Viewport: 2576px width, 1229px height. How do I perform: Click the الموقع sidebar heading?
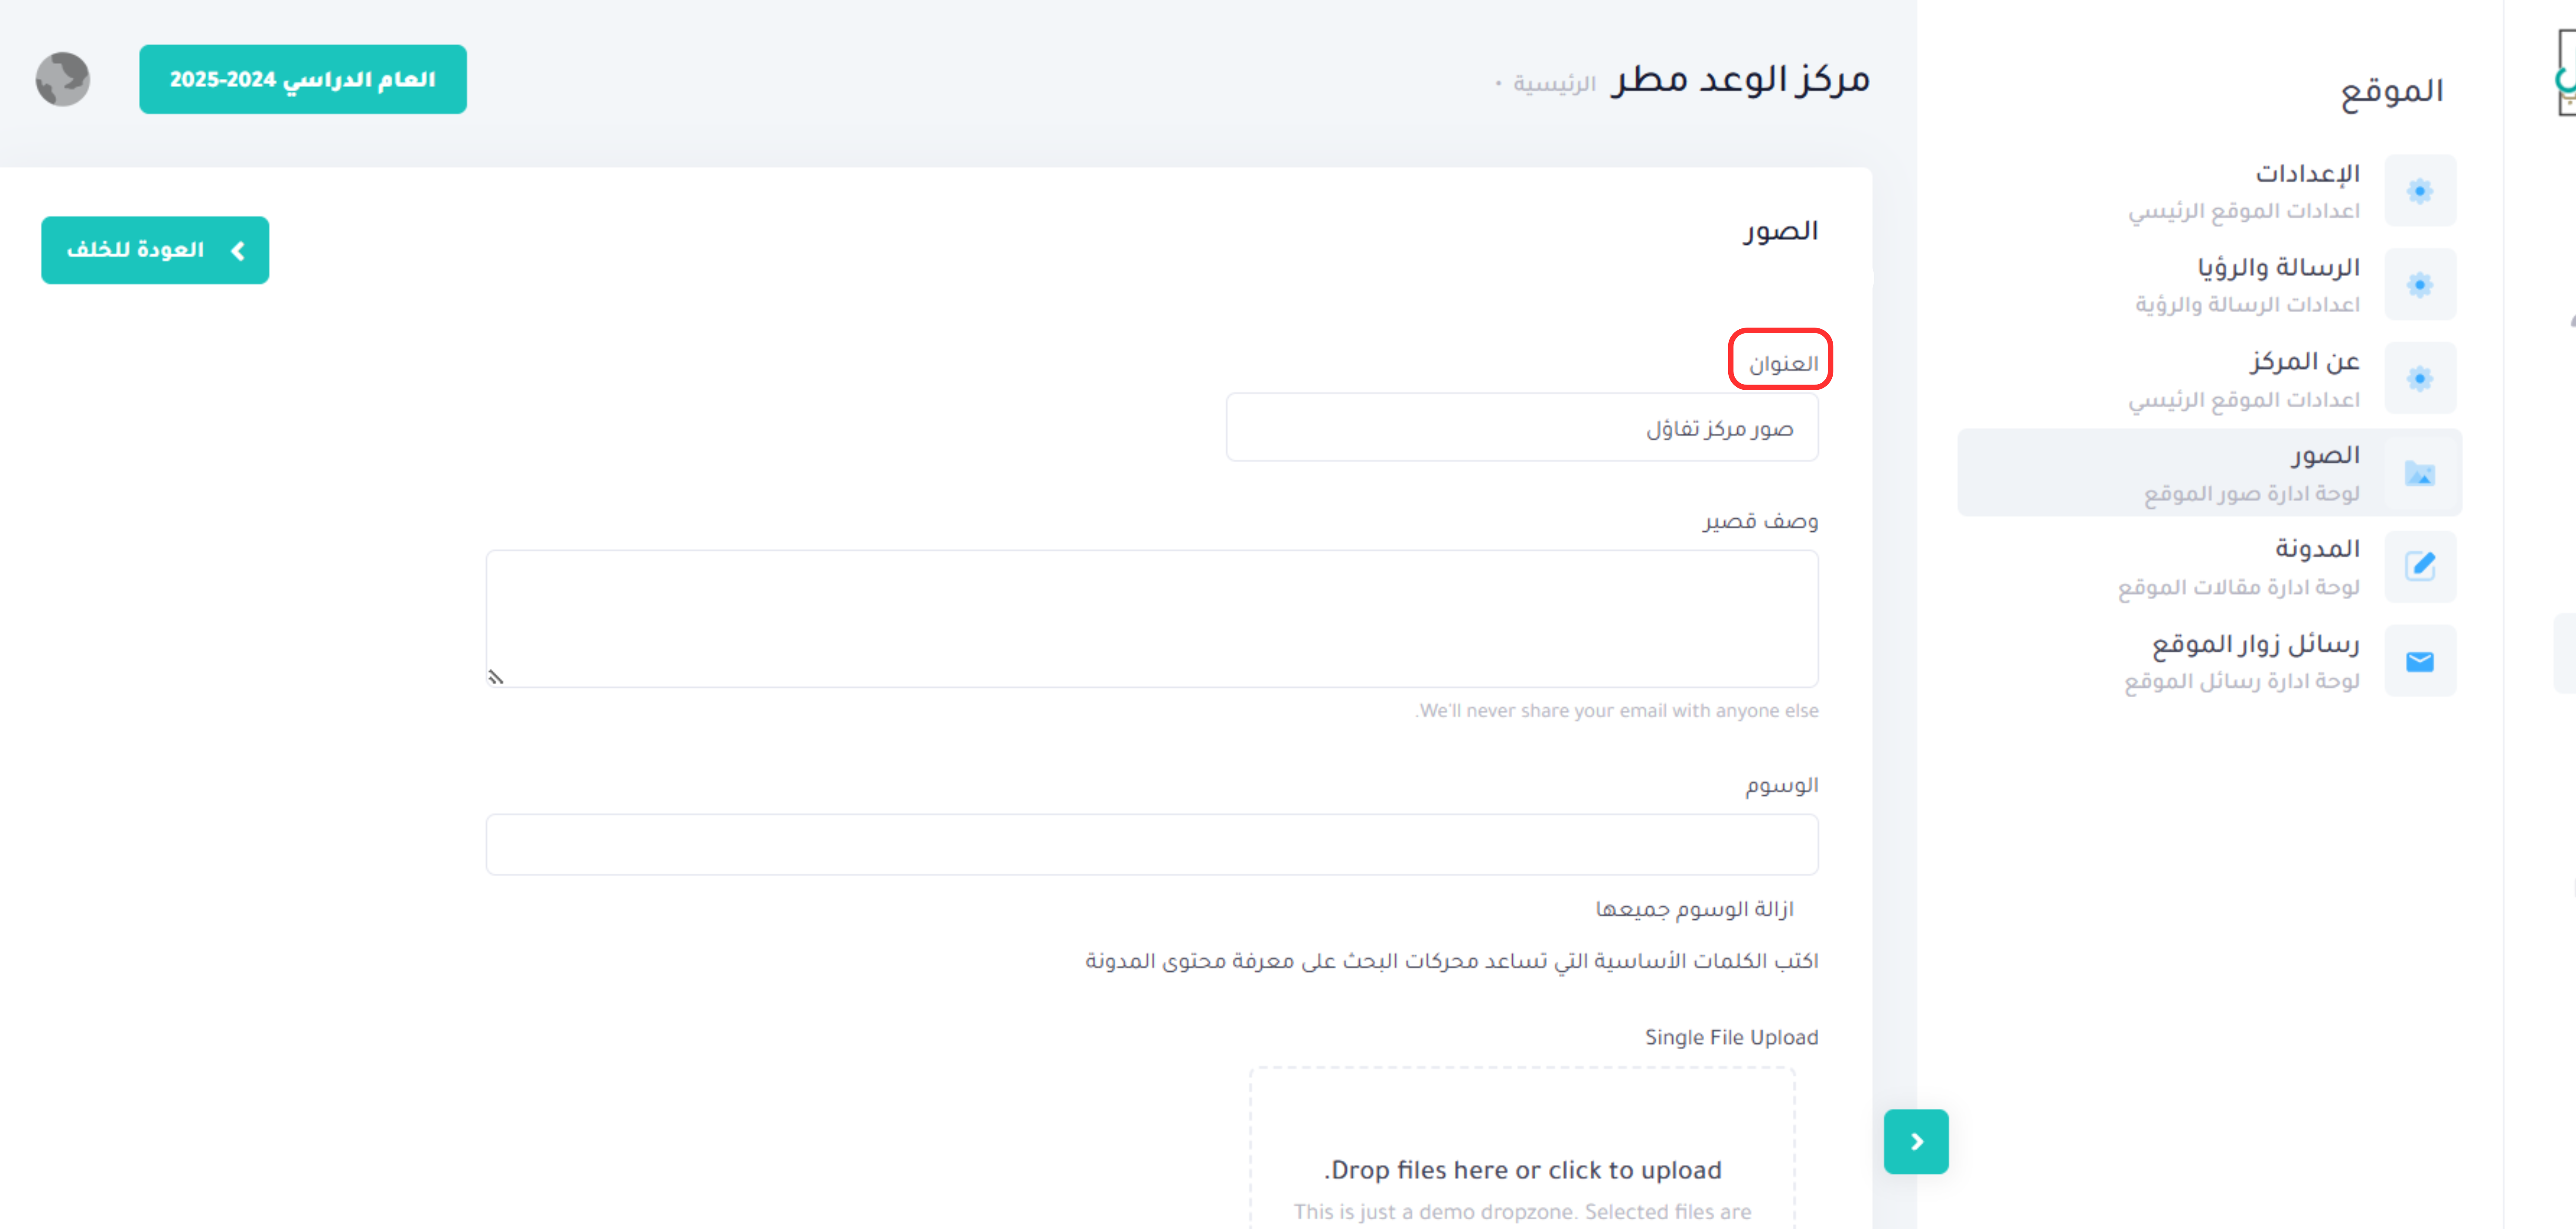[x=2392, y=91]
